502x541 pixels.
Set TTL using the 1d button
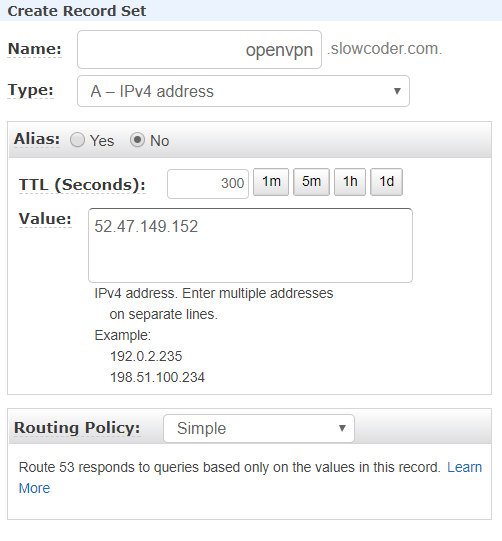[x=386, y=182]
